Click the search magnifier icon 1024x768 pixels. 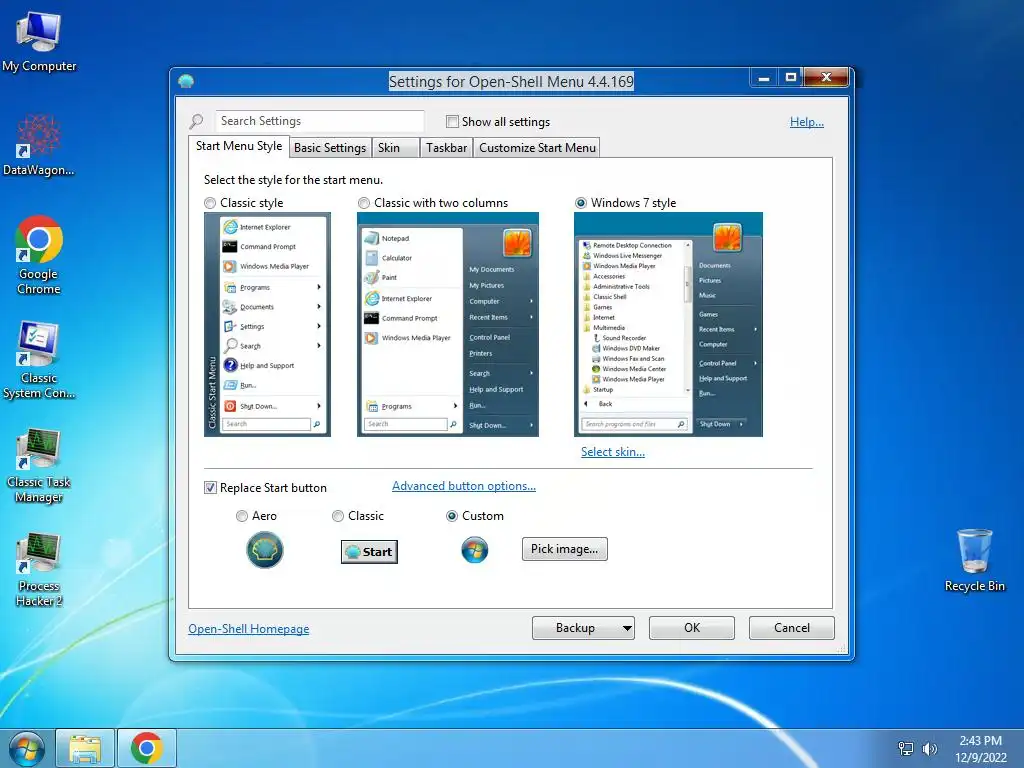click(x=197, y=121)
